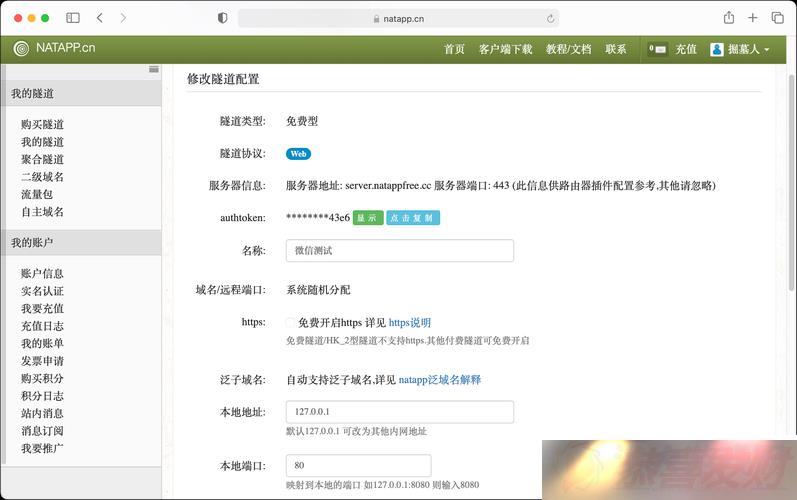
Task: Open 我要推广 in the sidebar
Action: click(42, 448)
